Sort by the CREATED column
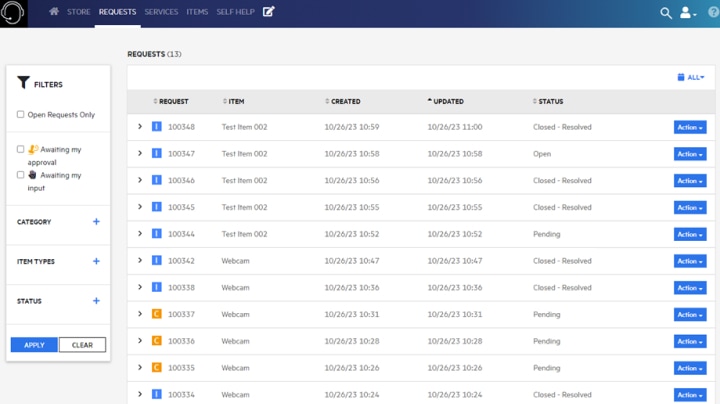 click(x=343, y=101)
